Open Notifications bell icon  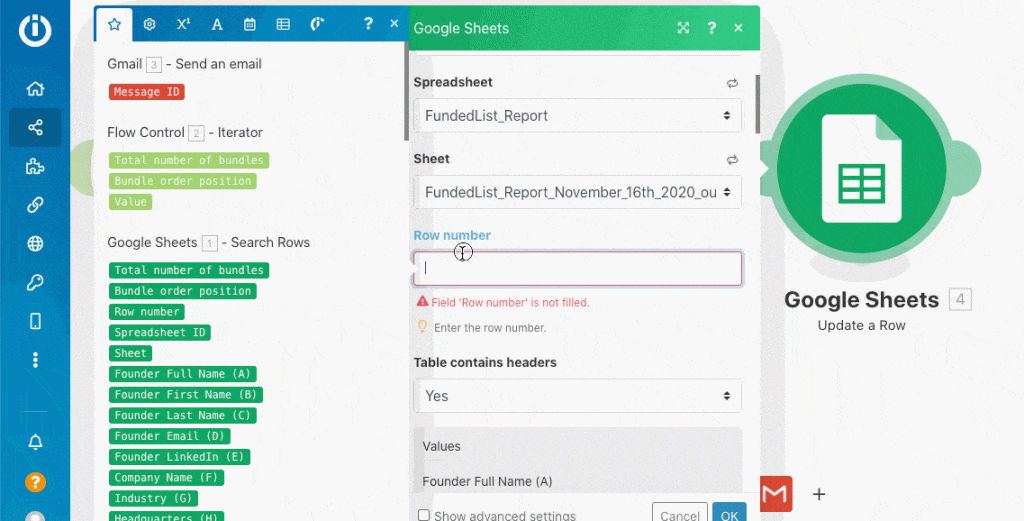[35, 442]
